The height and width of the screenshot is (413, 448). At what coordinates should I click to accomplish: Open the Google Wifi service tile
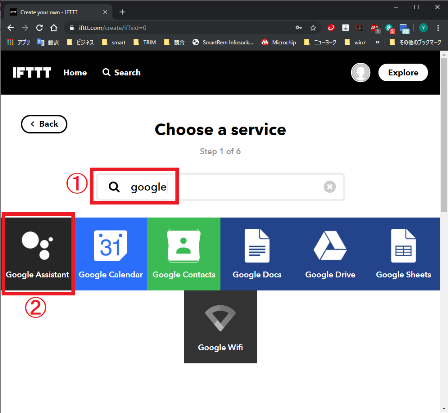pyautogui.click(x=220, y=326)
